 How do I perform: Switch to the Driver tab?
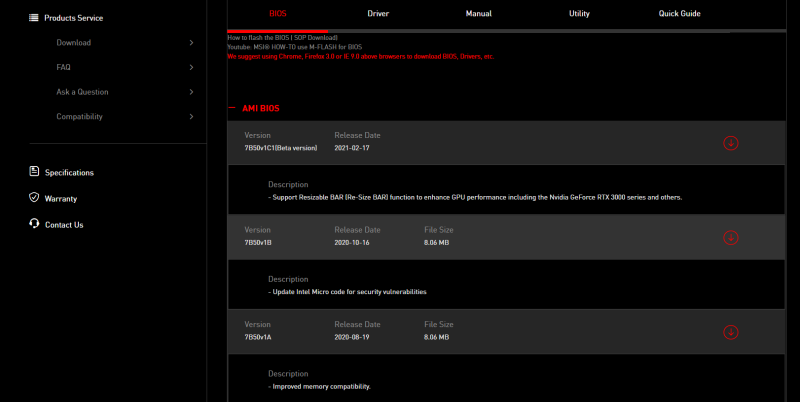[378, 14]
